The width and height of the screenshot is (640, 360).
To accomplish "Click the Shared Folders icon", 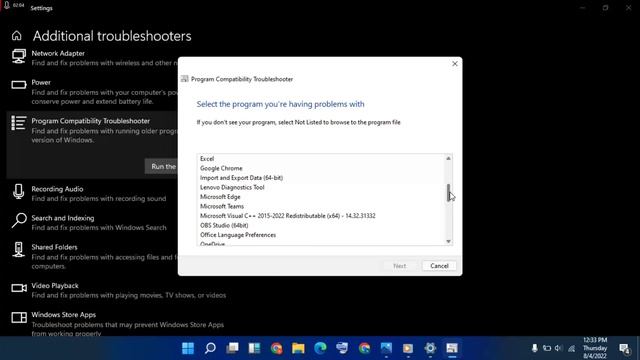I will click(19, 250).
